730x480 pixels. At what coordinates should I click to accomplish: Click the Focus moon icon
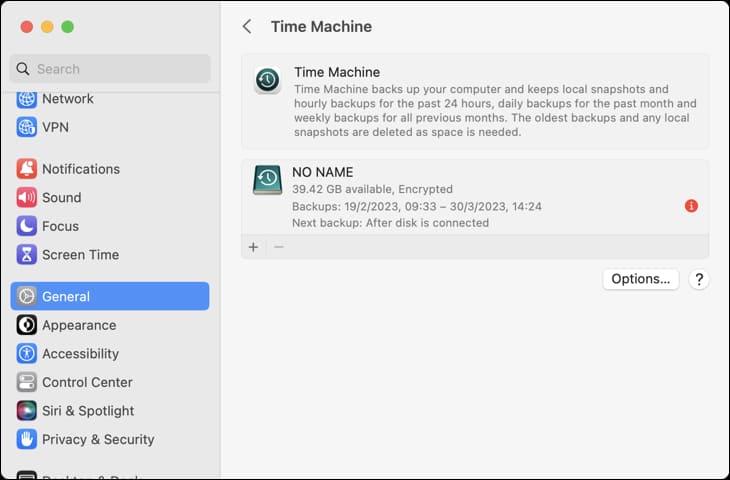[x=27, y=226]
